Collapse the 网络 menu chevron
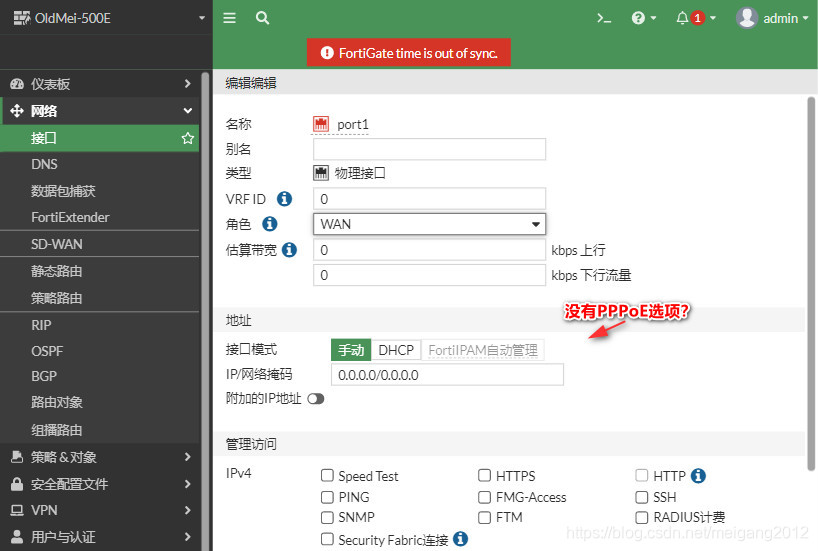 [x=188, y=111]
